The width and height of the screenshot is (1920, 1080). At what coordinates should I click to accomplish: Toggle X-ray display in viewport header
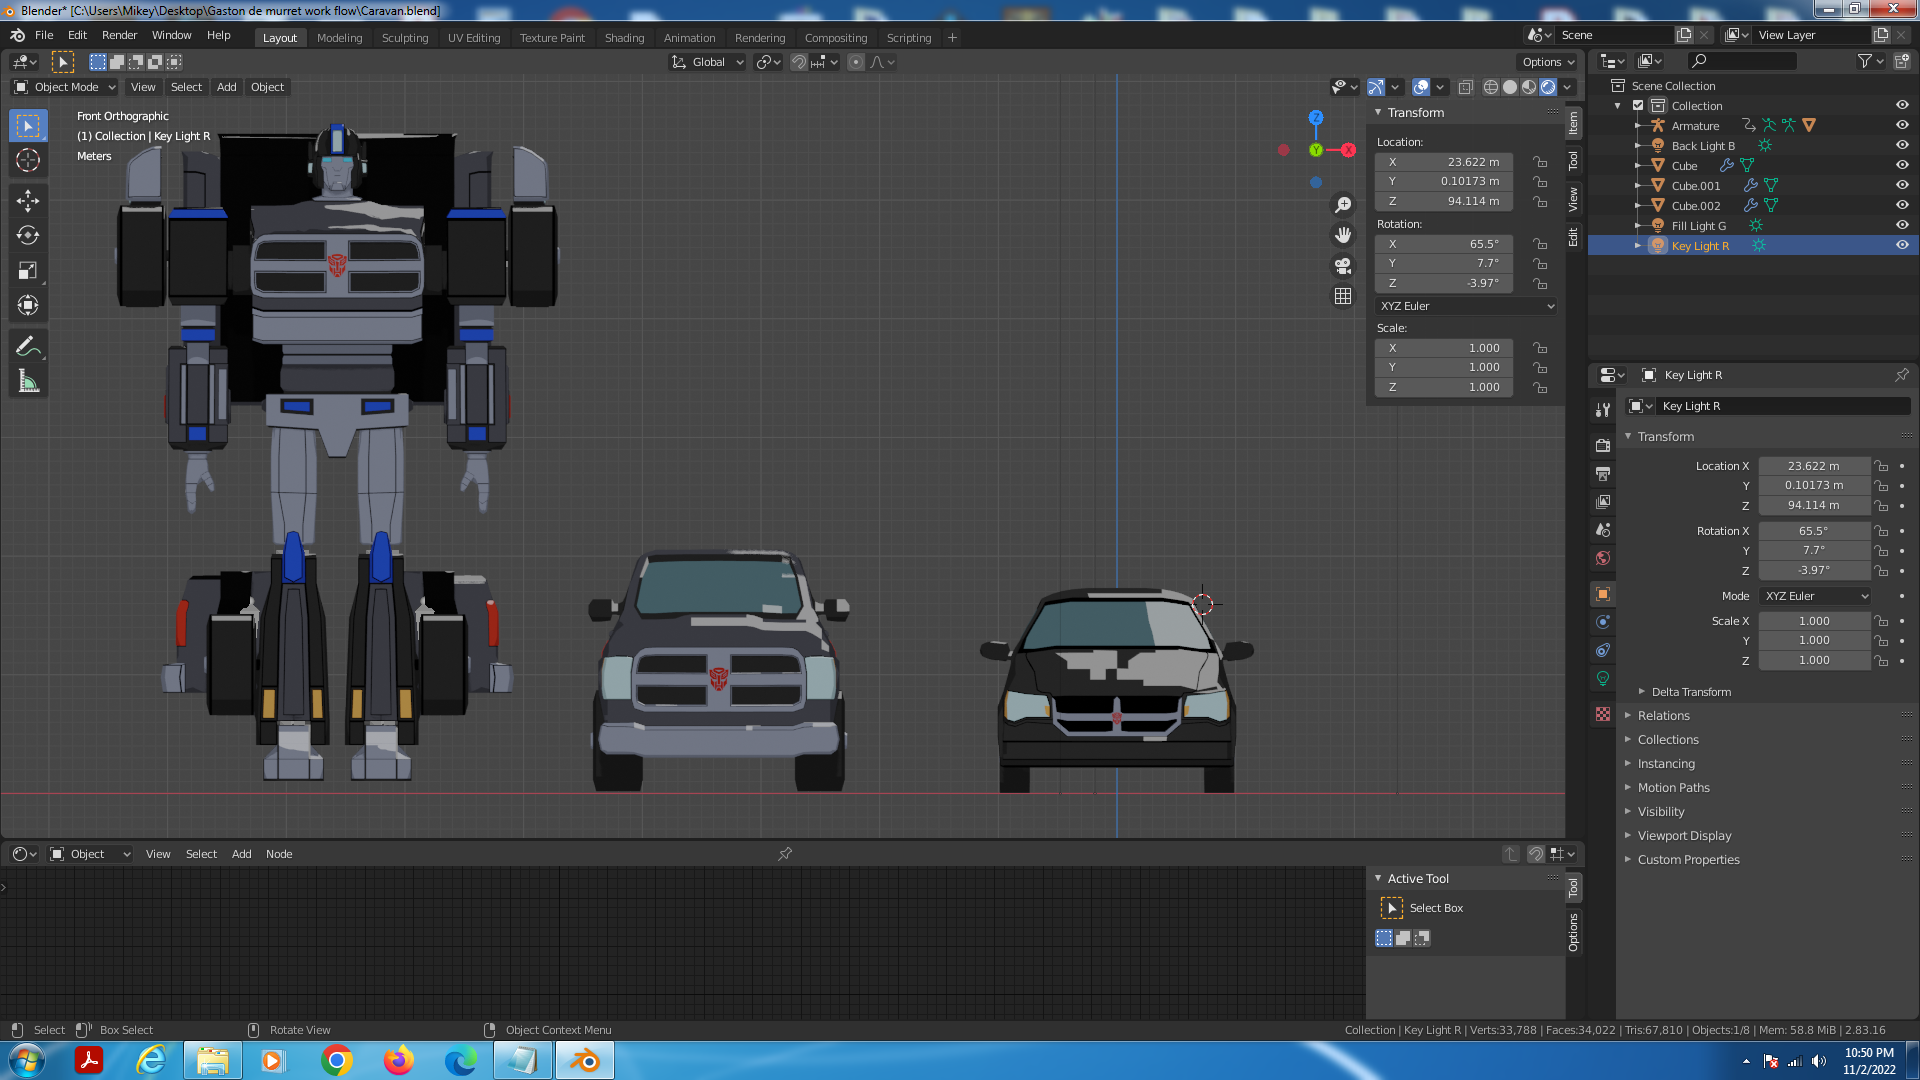pyautogui.click(x=1466, y=87)
